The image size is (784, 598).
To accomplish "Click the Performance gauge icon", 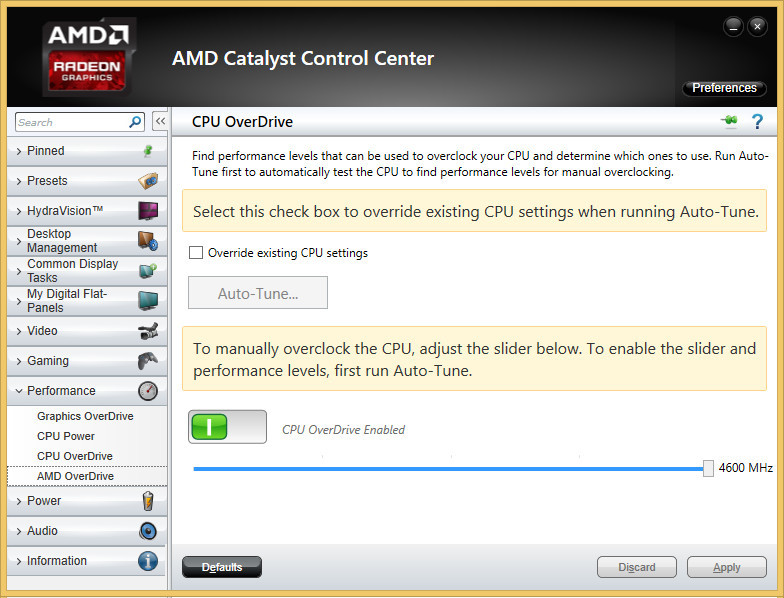I will (148, 391).
